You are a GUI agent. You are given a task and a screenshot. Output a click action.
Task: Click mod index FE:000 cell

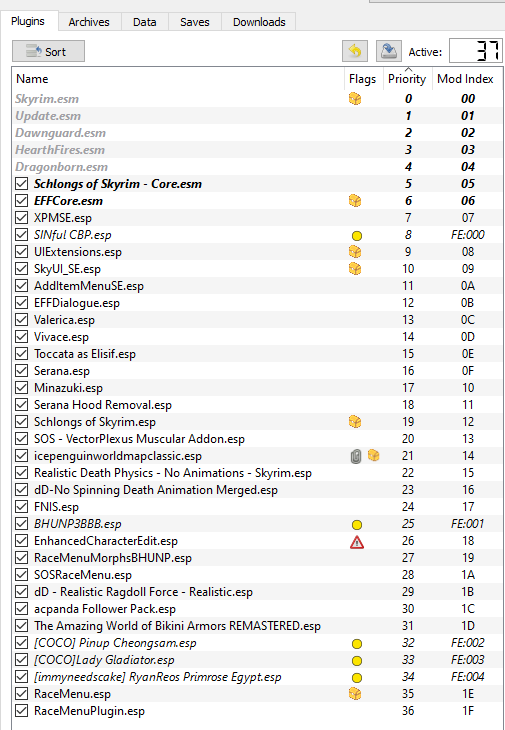tap(468, 235)
